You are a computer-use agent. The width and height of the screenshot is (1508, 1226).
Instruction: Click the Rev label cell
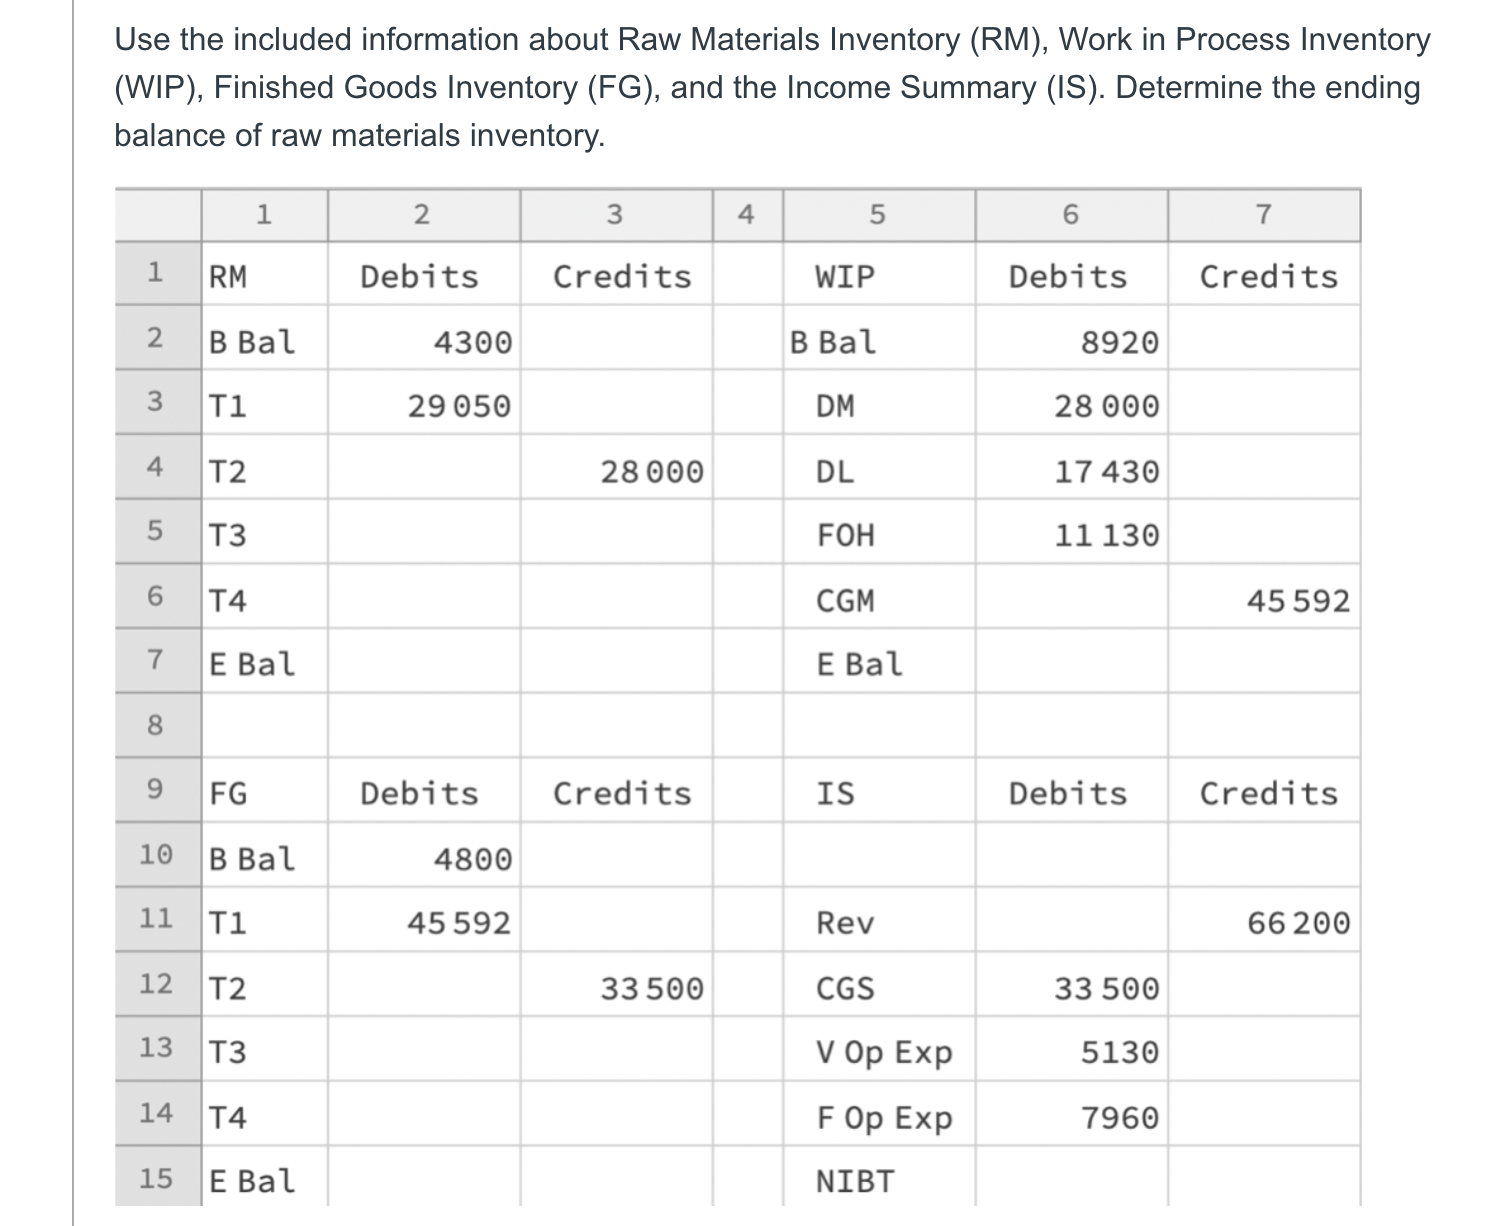pyautogui.click(x=879, y=919)
